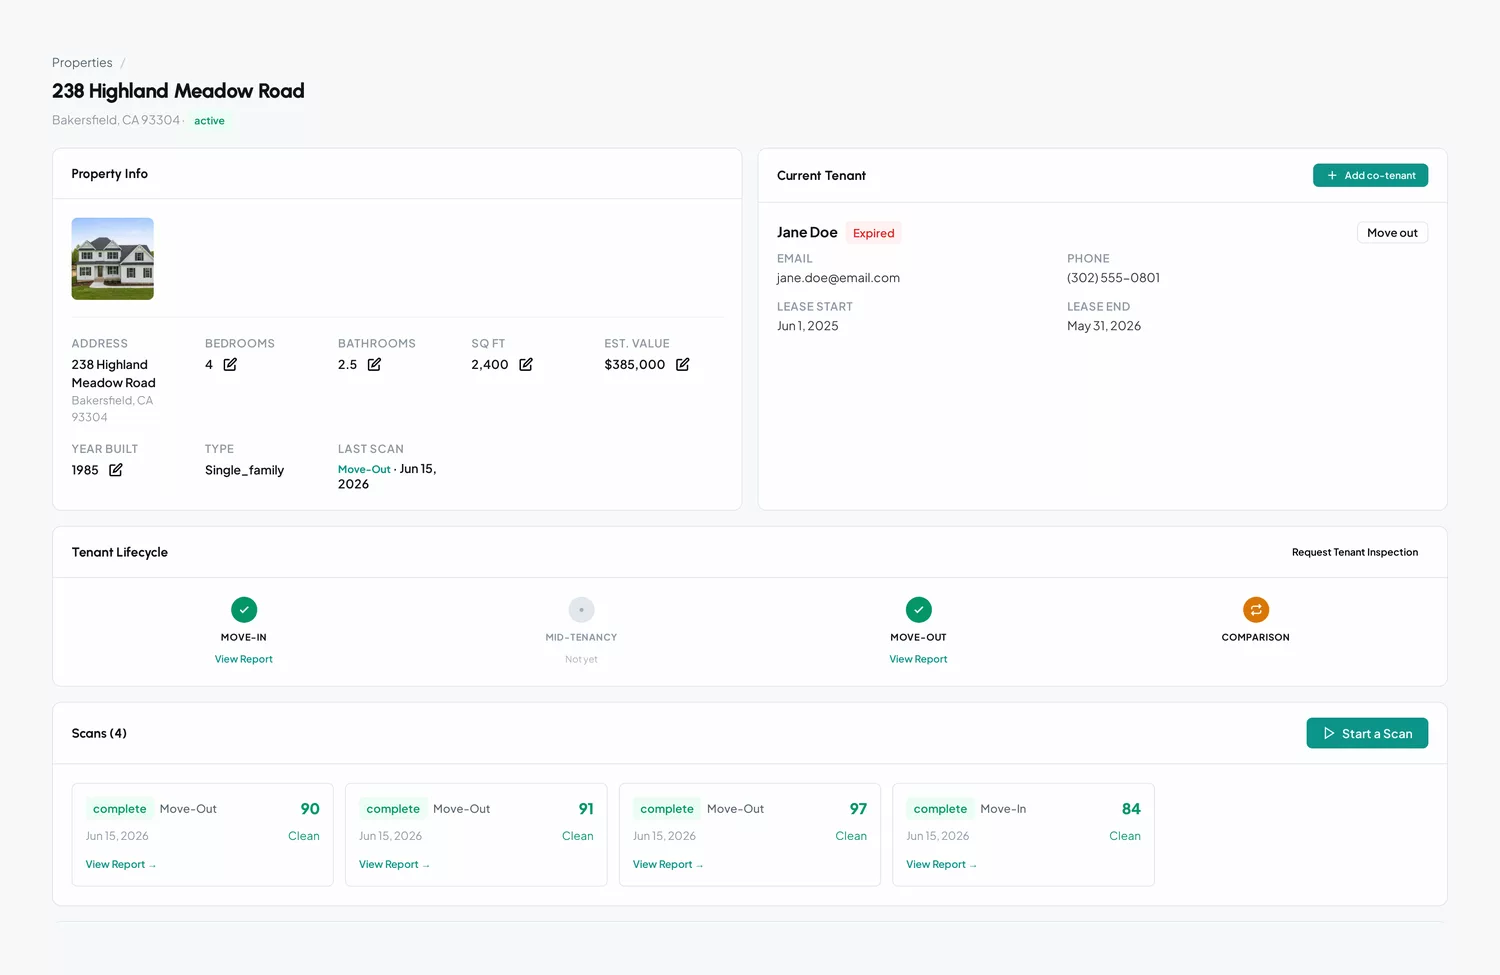Click the Add co-tenant button
The image size is (1500, 975).
(x=1370, y=175)
